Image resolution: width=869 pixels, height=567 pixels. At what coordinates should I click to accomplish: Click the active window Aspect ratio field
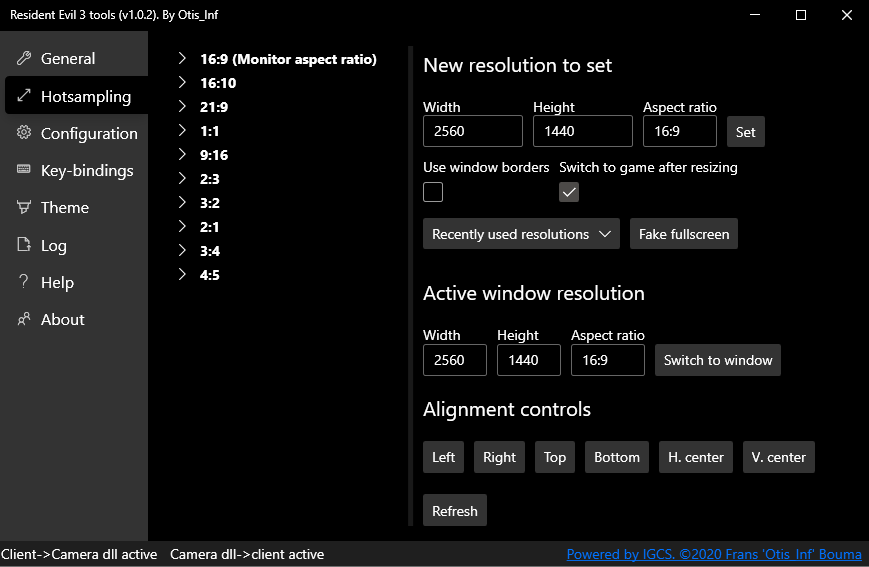tap(607, 360)
